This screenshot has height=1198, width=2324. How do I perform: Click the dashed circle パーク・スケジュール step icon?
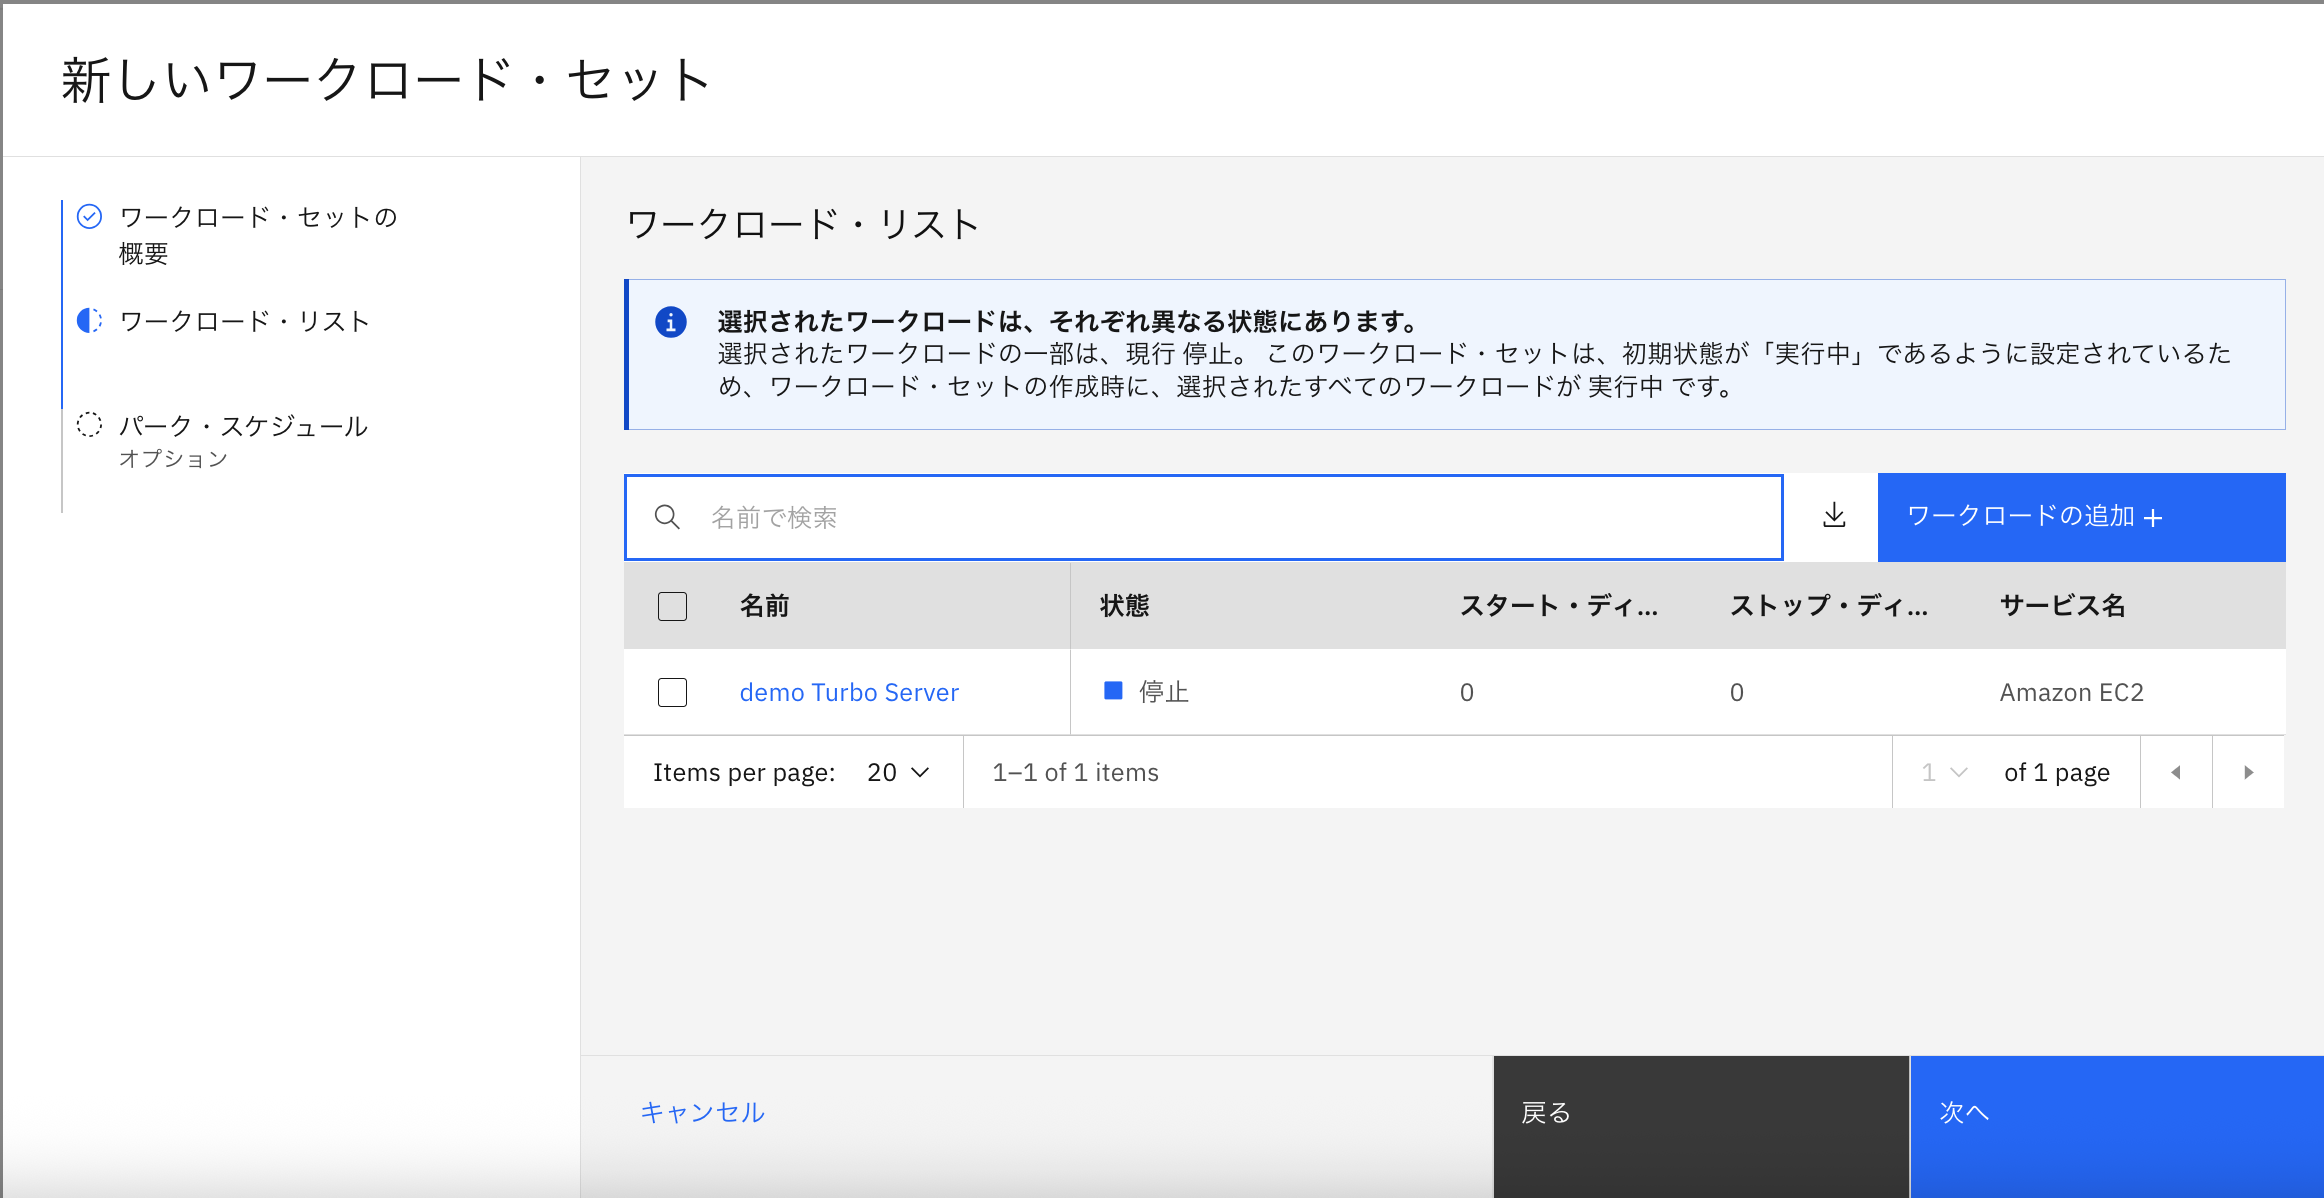pos(90,425)
